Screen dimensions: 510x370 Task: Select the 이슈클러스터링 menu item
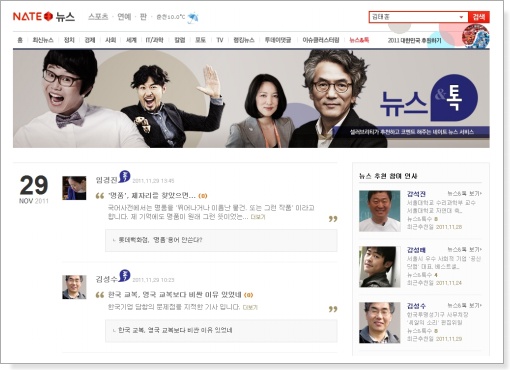tap(321, 40)
